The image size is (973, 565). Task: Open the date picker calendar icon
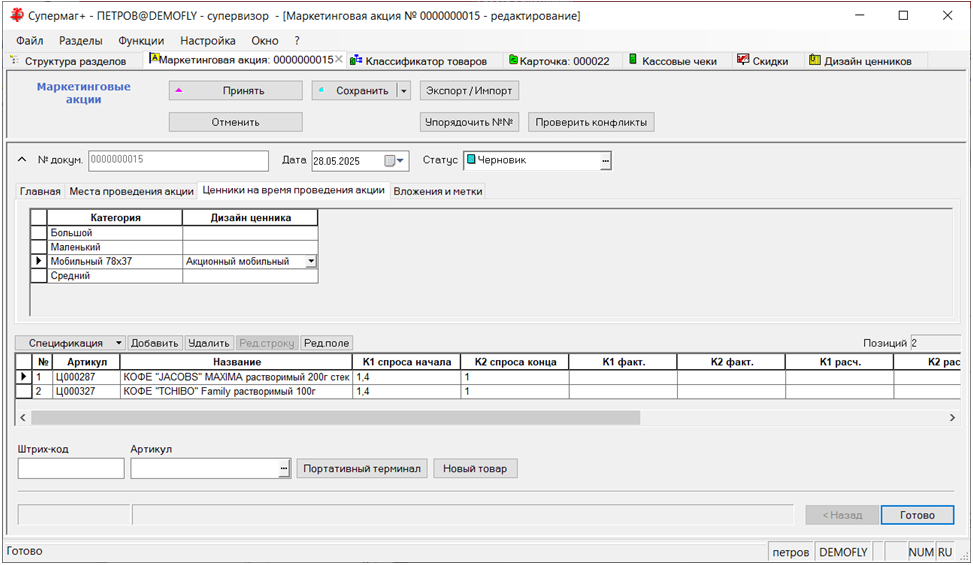coord(390,161)
